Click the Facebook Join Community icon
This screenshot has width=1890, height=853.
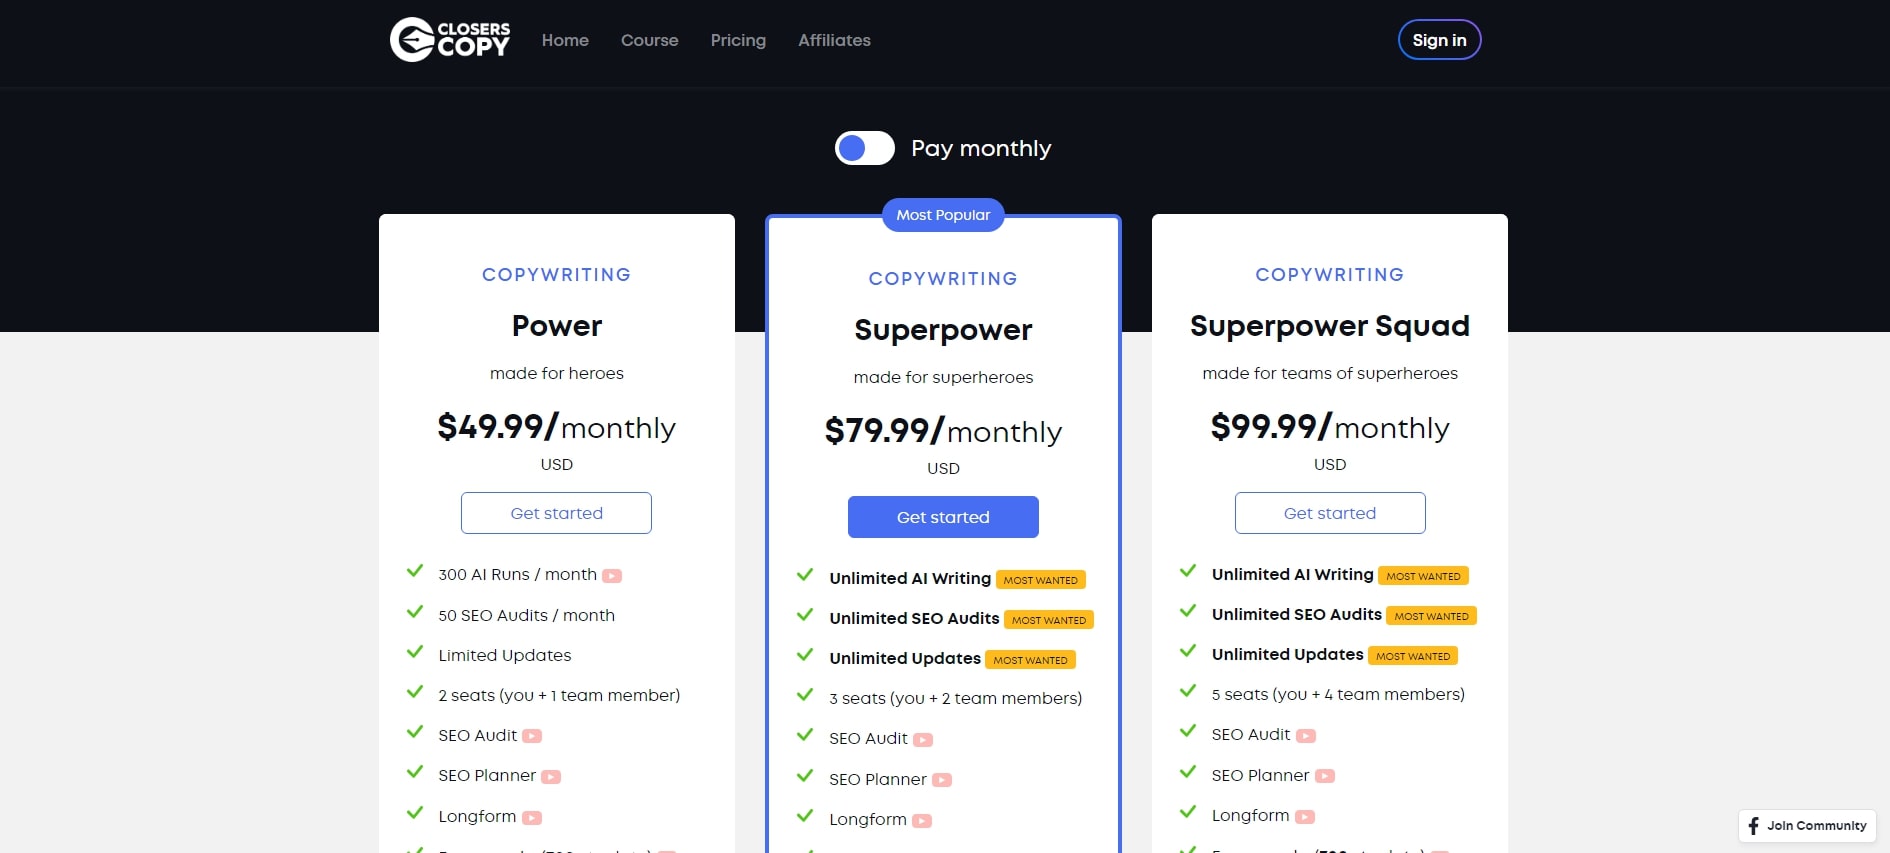click(x=1753, y=826)
